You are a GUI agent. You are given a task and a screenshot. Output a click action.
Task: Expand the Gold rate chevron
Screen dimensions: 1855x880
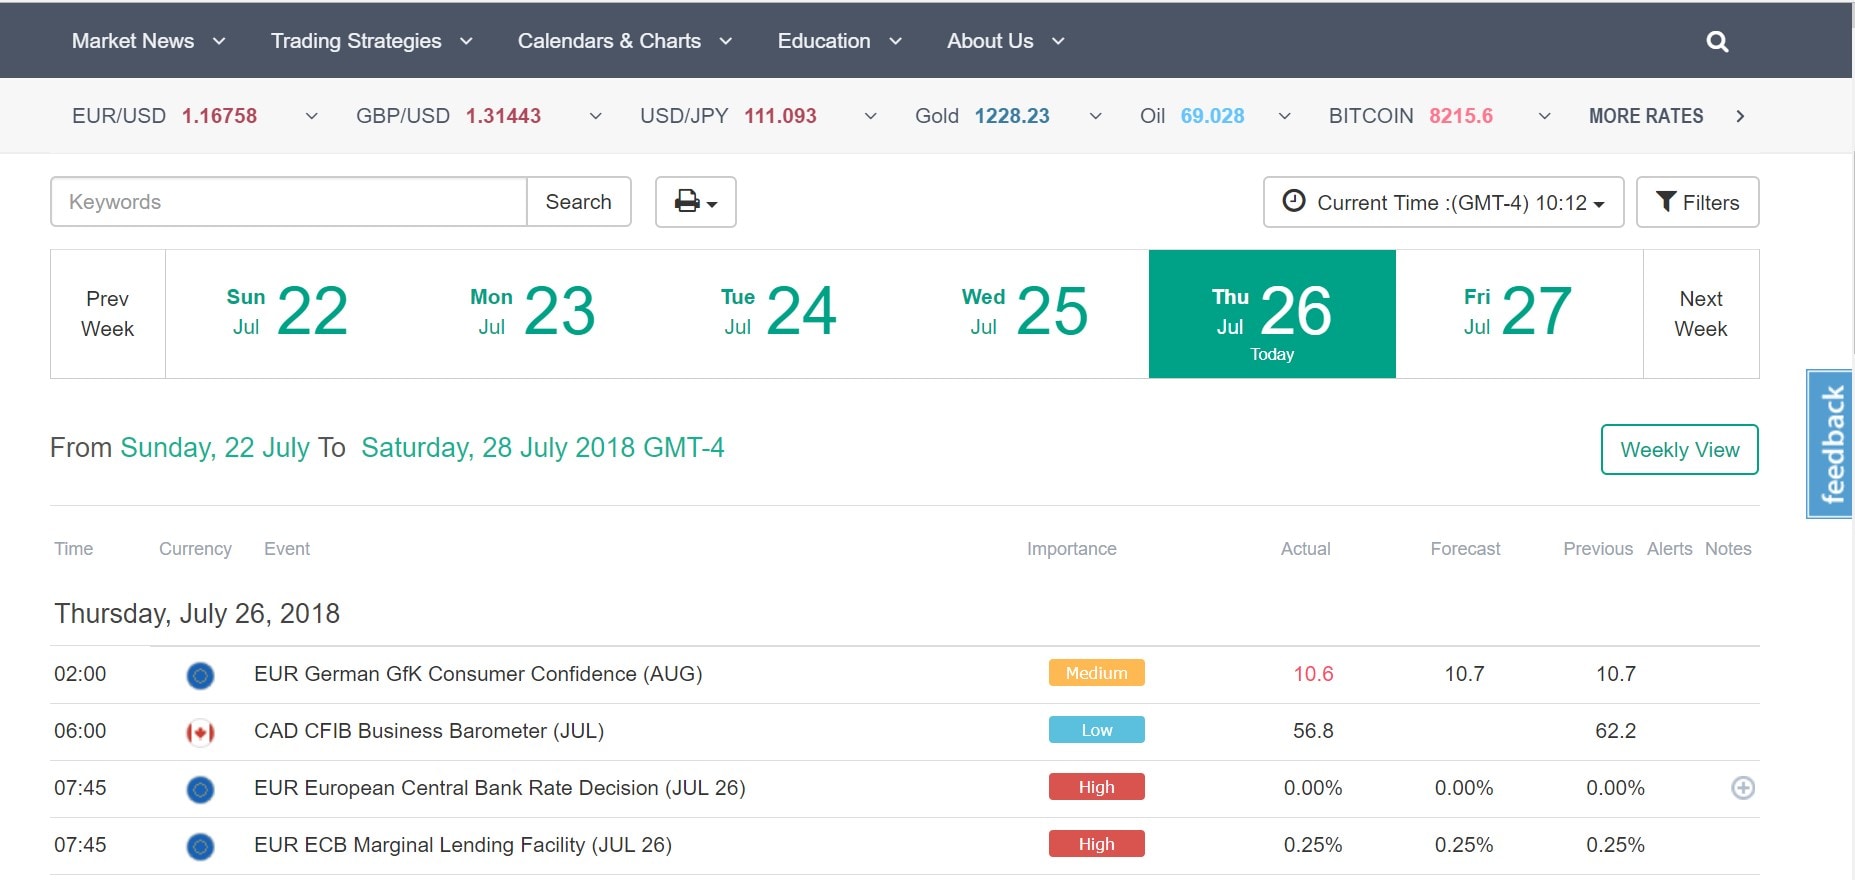(1095, 116)
